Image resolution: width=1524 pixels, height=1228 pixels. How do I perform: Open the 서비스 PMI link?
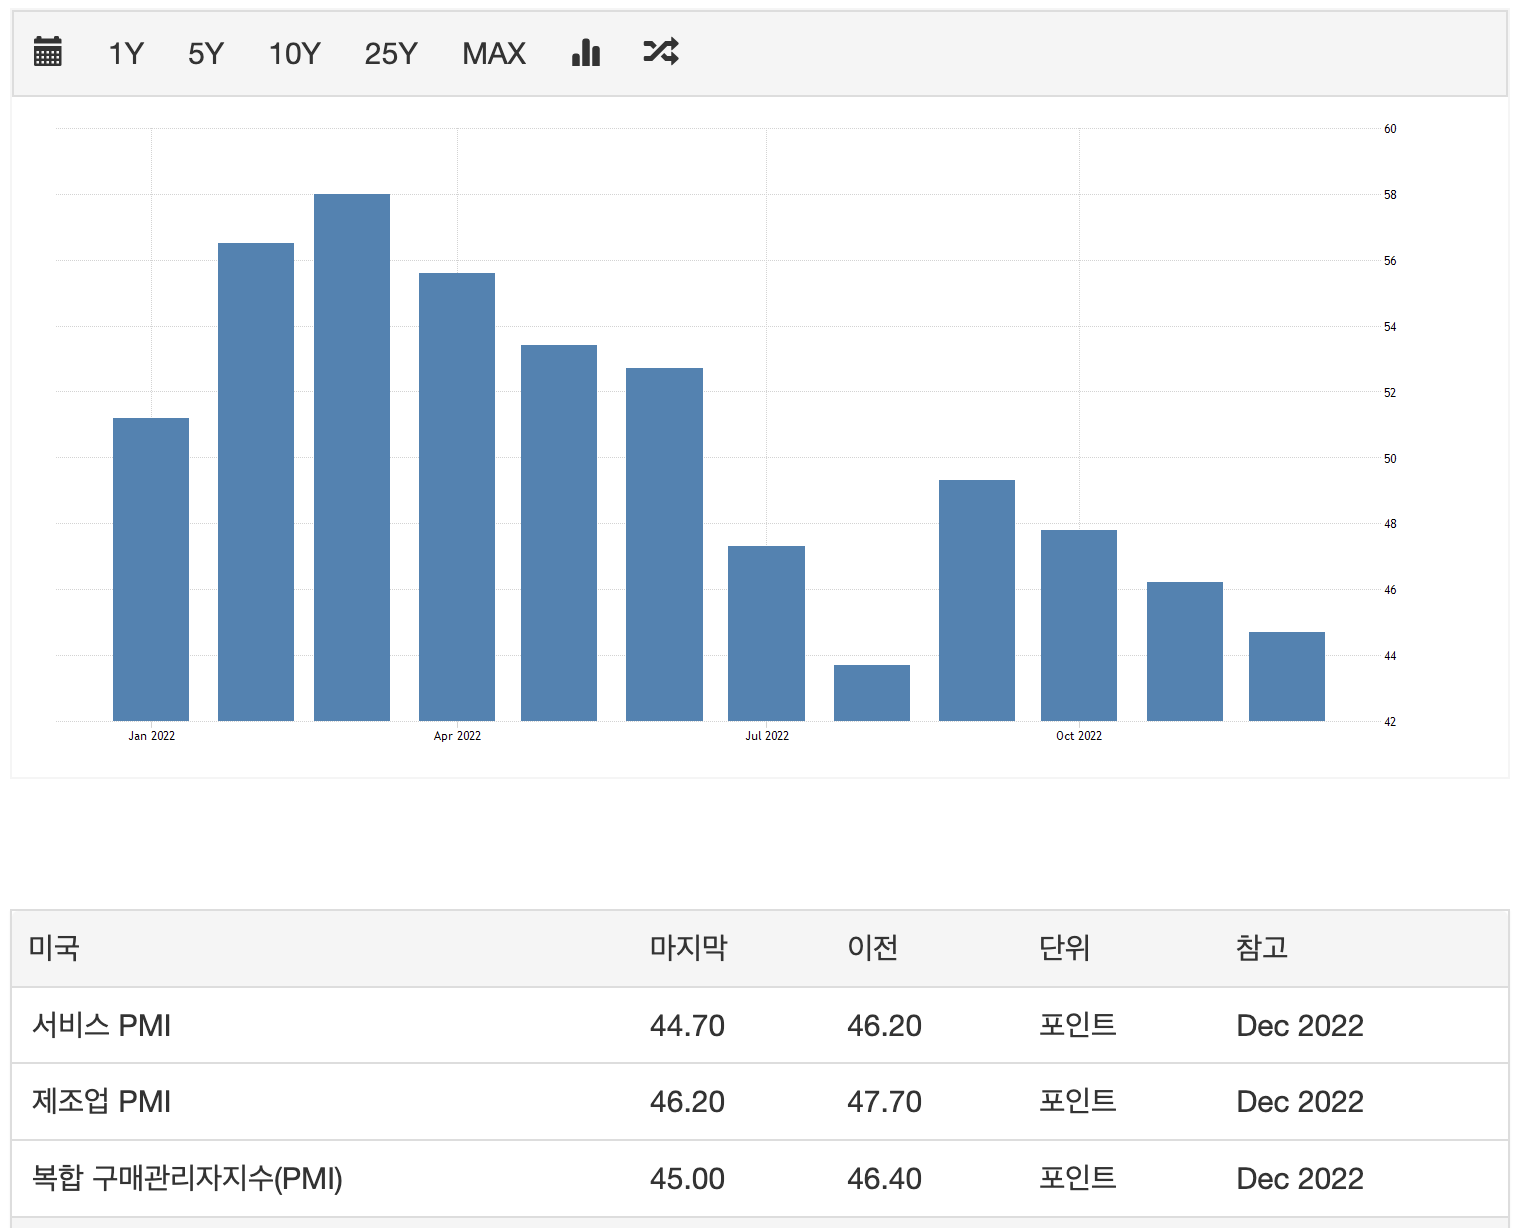point(102,1025)
